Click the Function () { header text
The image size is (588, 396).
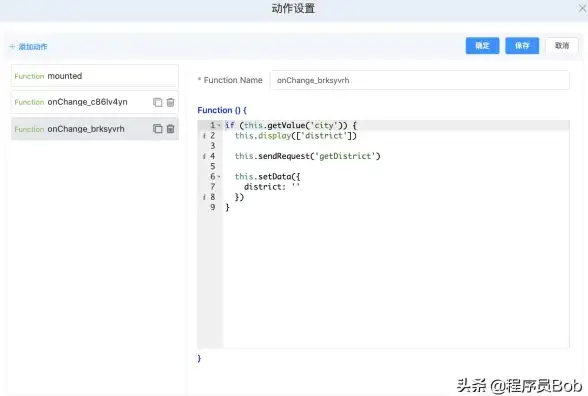click(222, 110)
